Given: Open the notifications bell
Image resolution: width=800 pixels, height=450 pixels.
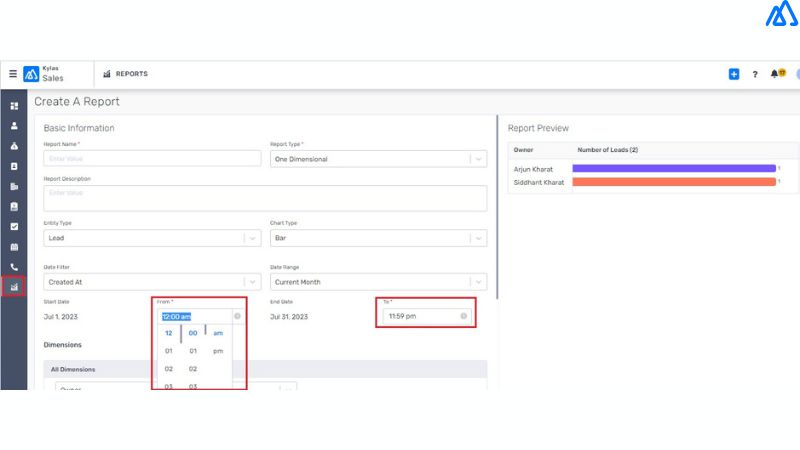Looking at the screenshot, I should click(x=776, y=74).
